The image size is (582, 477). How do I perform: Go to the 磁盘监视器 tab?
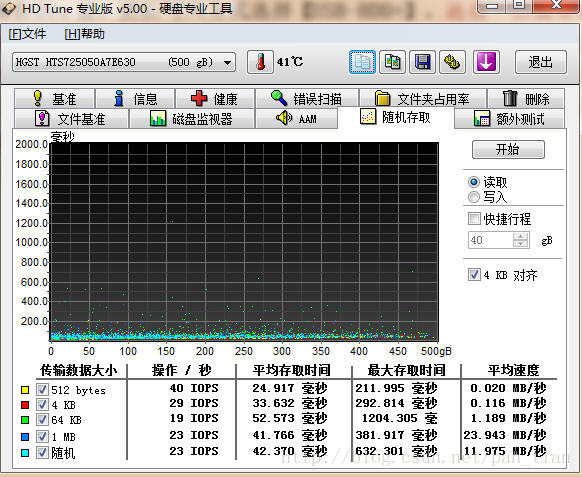tap(192, 119)
